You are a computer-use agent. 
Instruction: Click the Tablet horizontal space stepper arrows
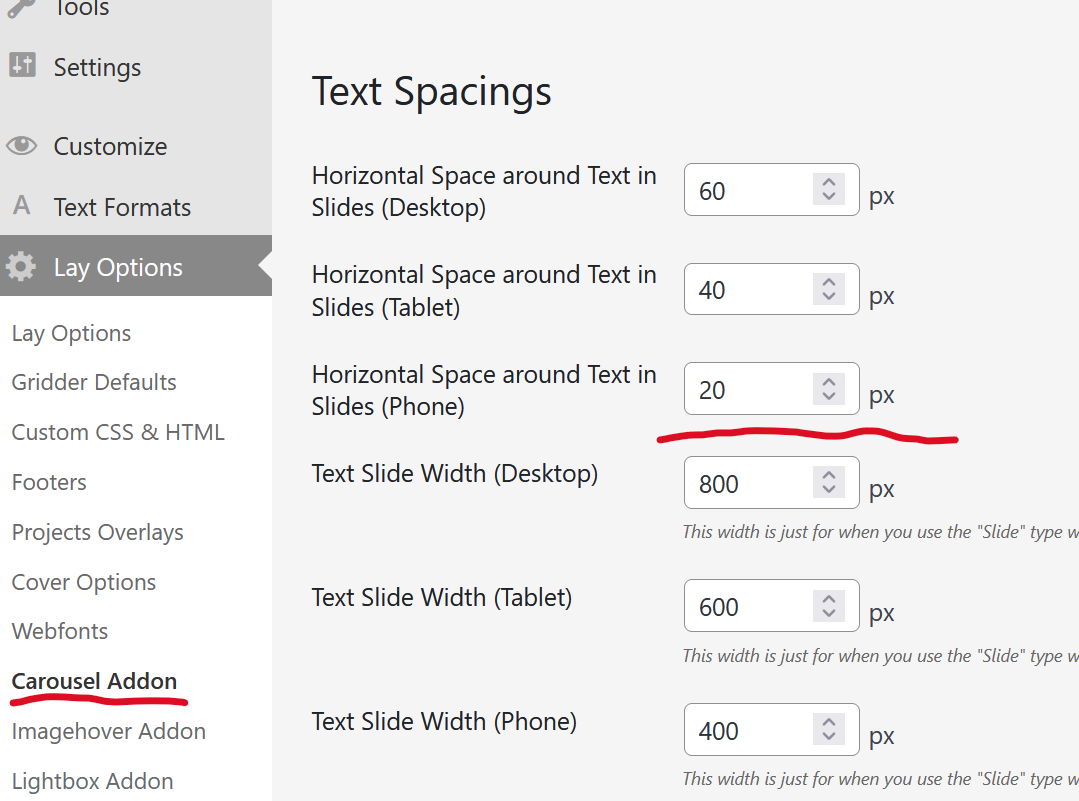coord(828,289)
